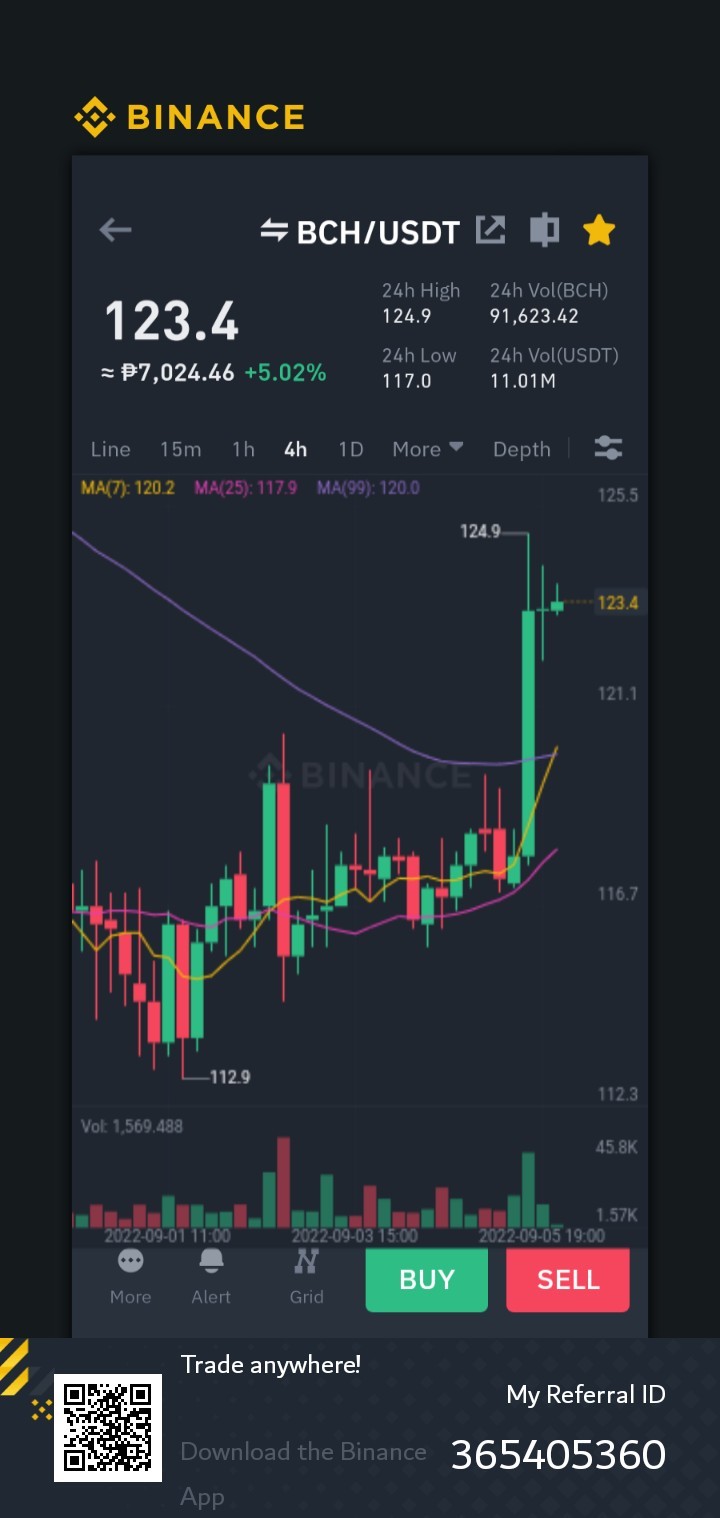This screenshot has height=1518, width=720.
Task: Open the share external link icon
Action: (490, 230)
